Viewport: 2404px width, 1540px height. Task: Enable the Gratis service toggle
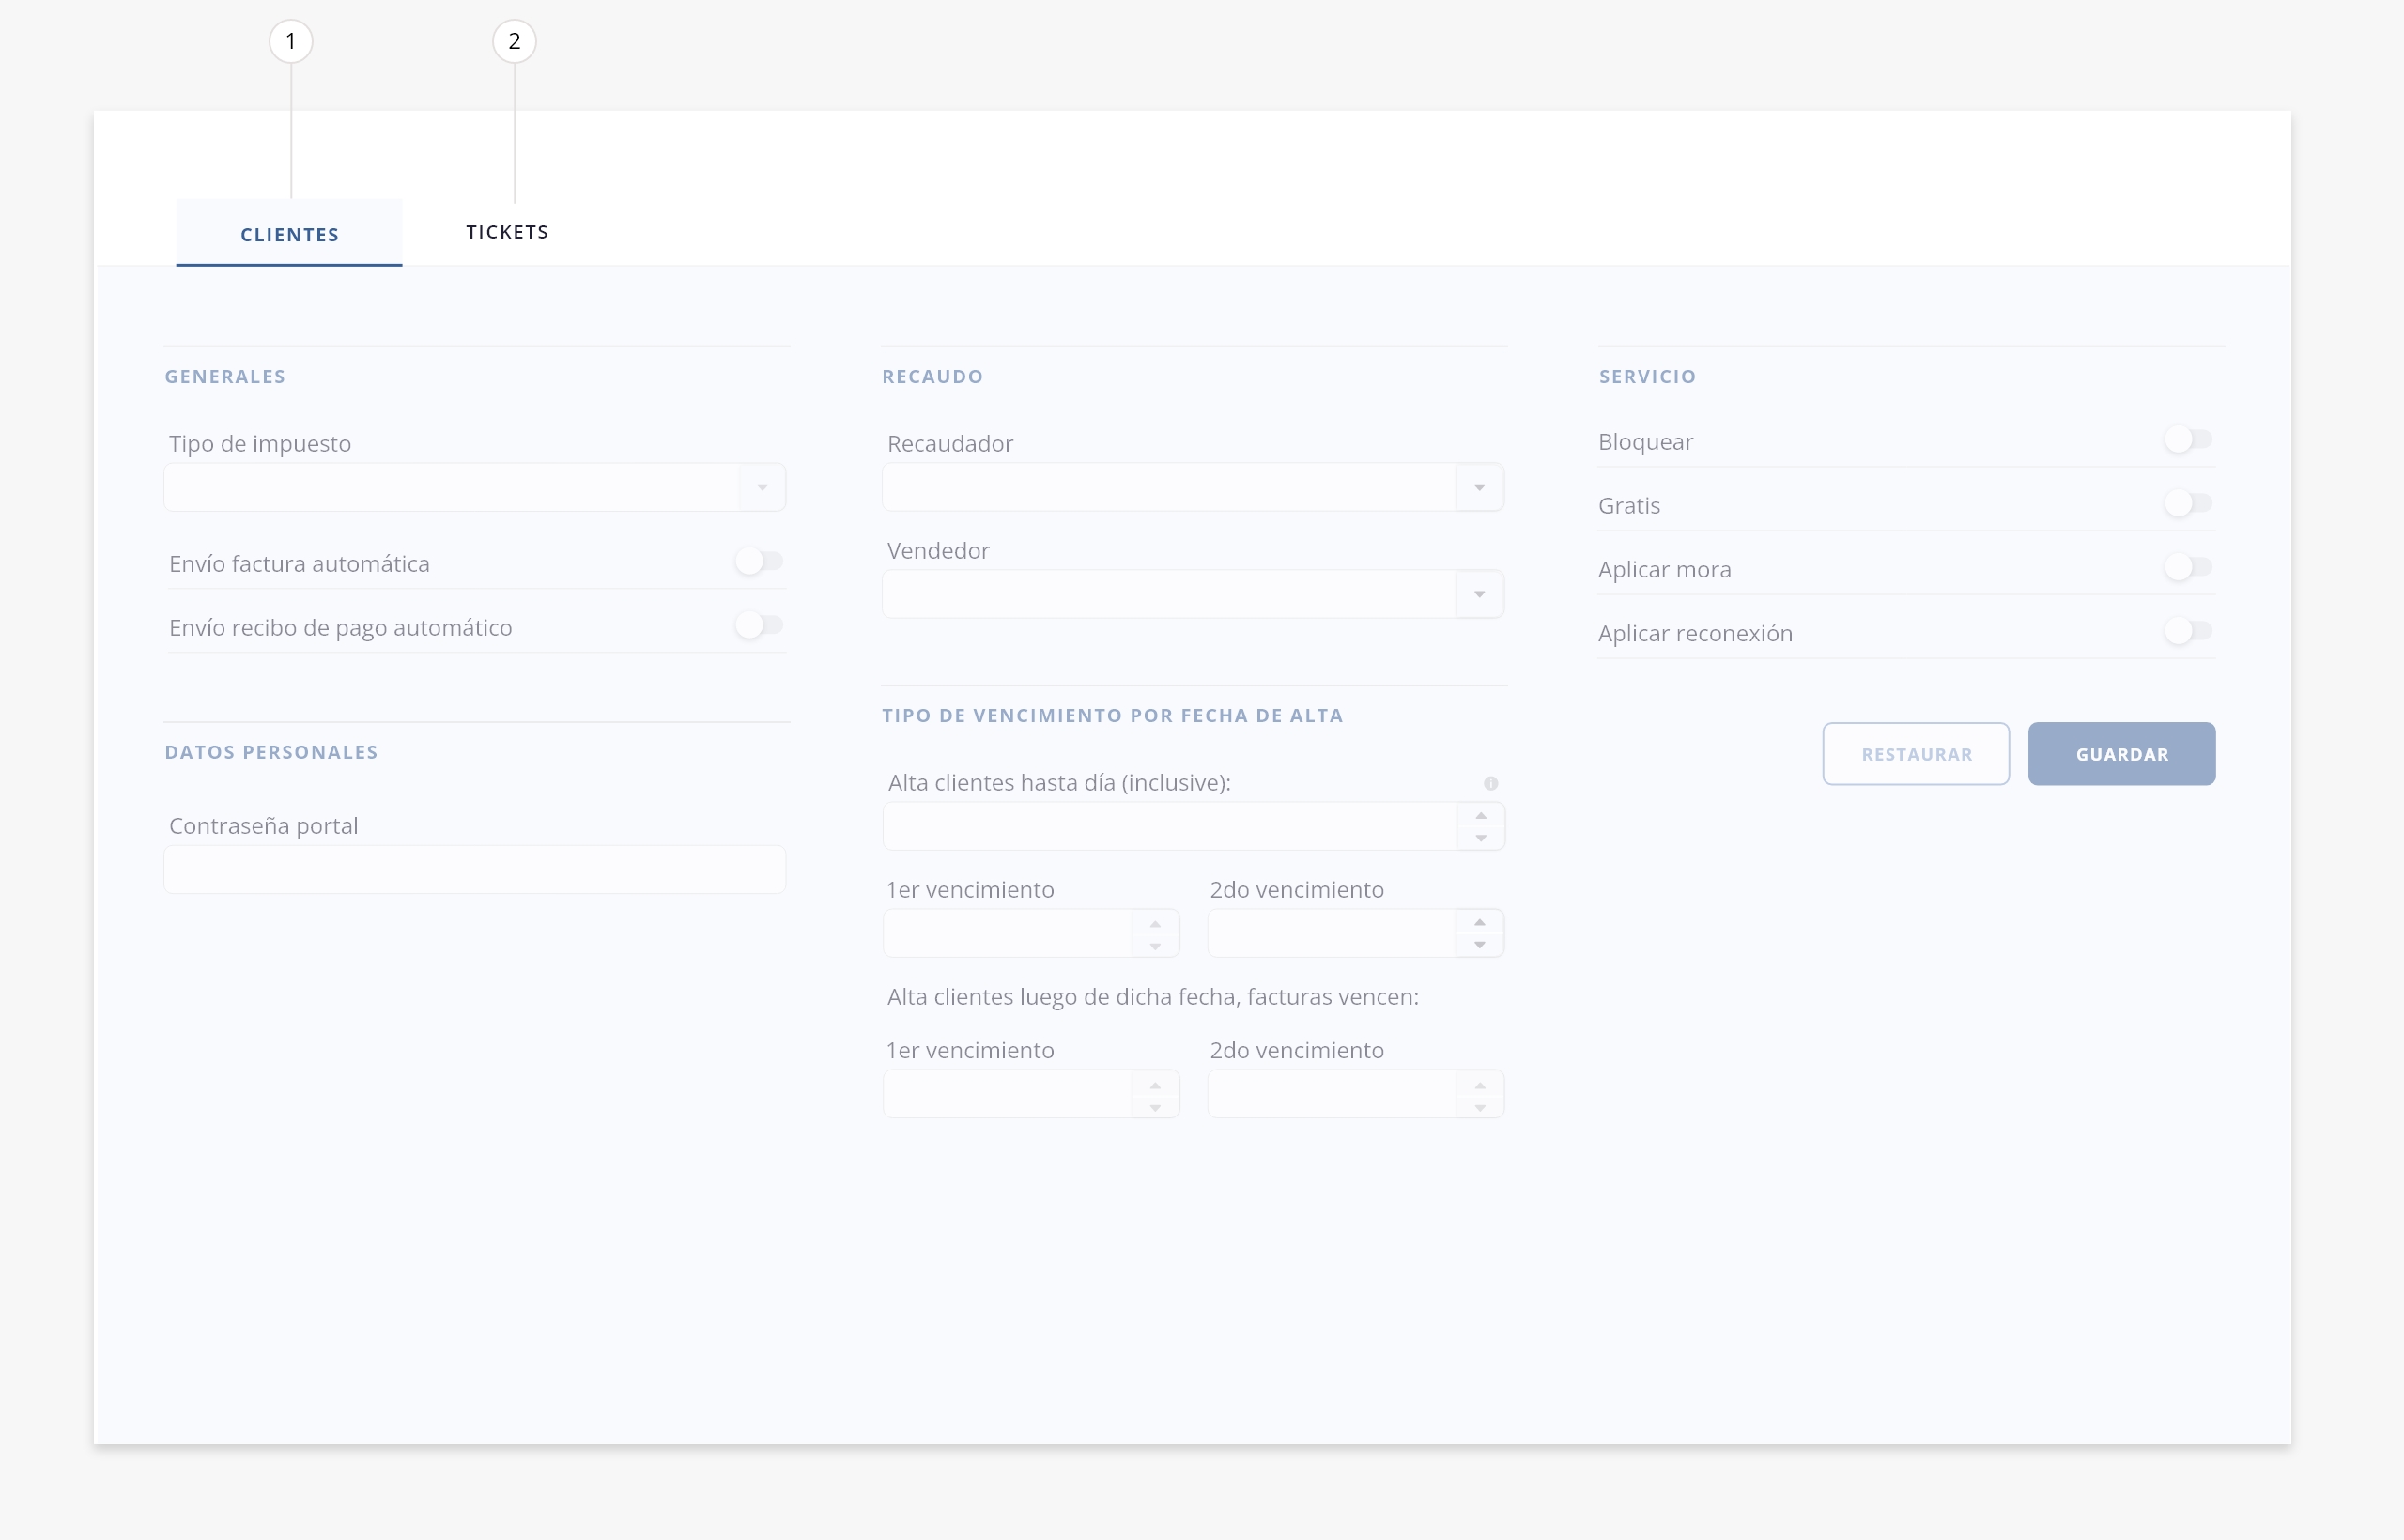pyautogui.click(x=2188, y=504)
